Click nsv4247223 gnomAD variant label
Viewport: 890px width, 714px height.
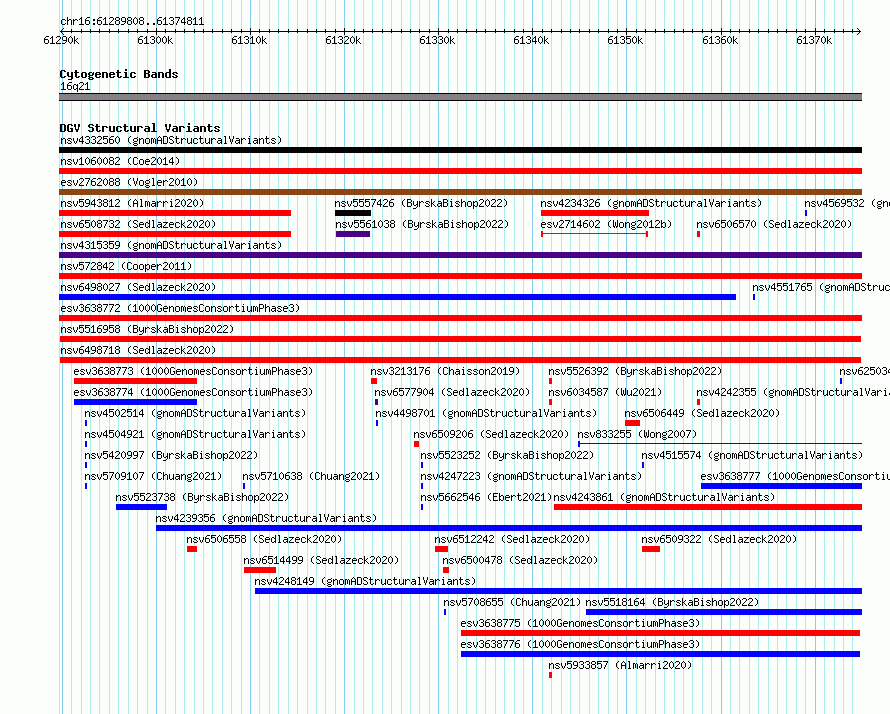pyautogui.click(x=531, y=476)
